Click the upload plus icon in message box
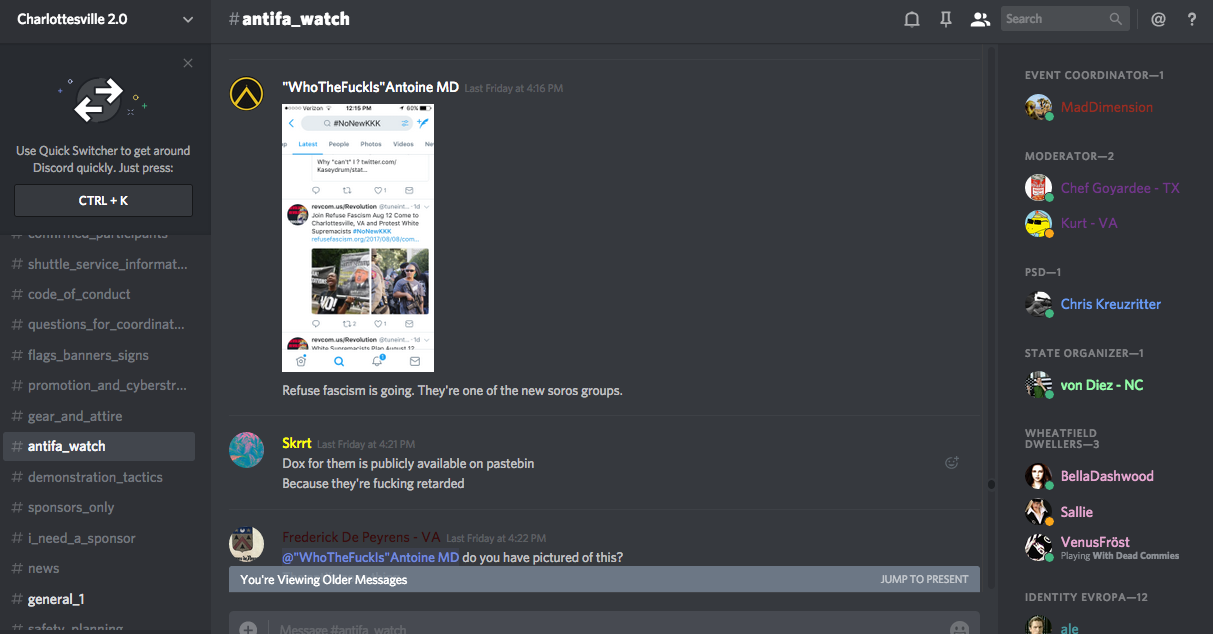 pyautogui.click(x=248, y=628)
